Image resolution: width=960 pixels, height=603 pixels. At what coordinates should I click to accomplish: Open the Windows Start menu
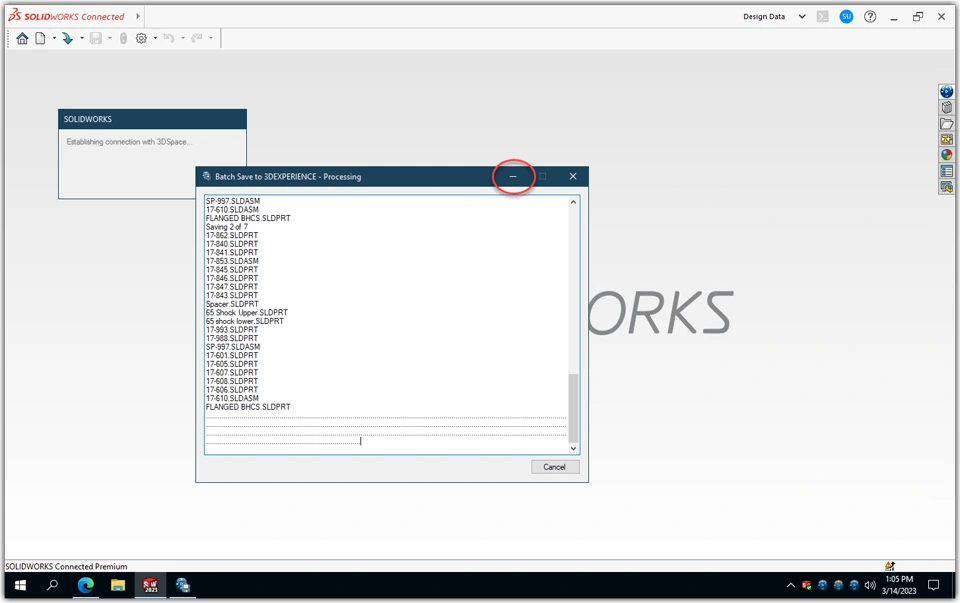(20, 586)
